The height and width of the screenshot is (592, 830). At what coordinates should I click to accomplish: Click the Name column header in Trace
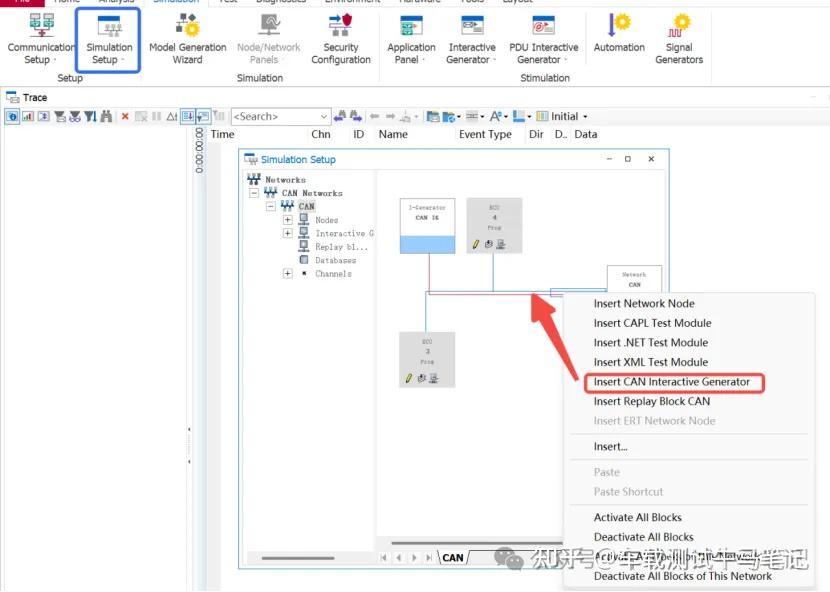[x=393, y=134]
